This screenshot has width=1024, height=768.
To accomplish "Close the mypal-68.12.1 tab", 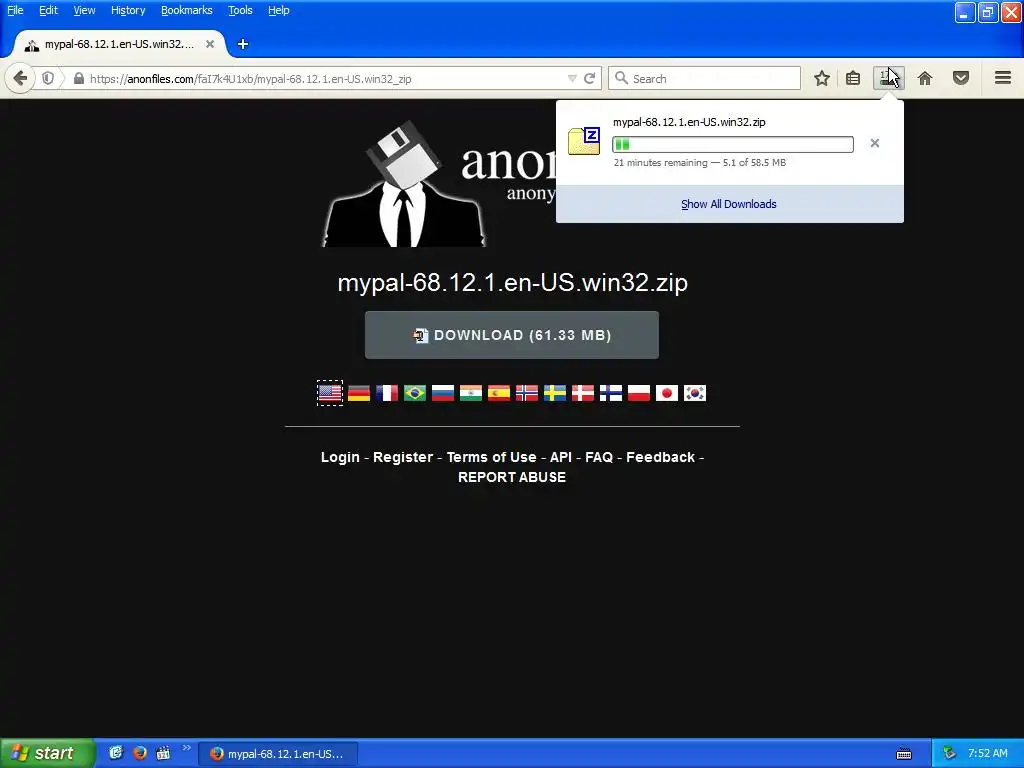I will point(210,44).
